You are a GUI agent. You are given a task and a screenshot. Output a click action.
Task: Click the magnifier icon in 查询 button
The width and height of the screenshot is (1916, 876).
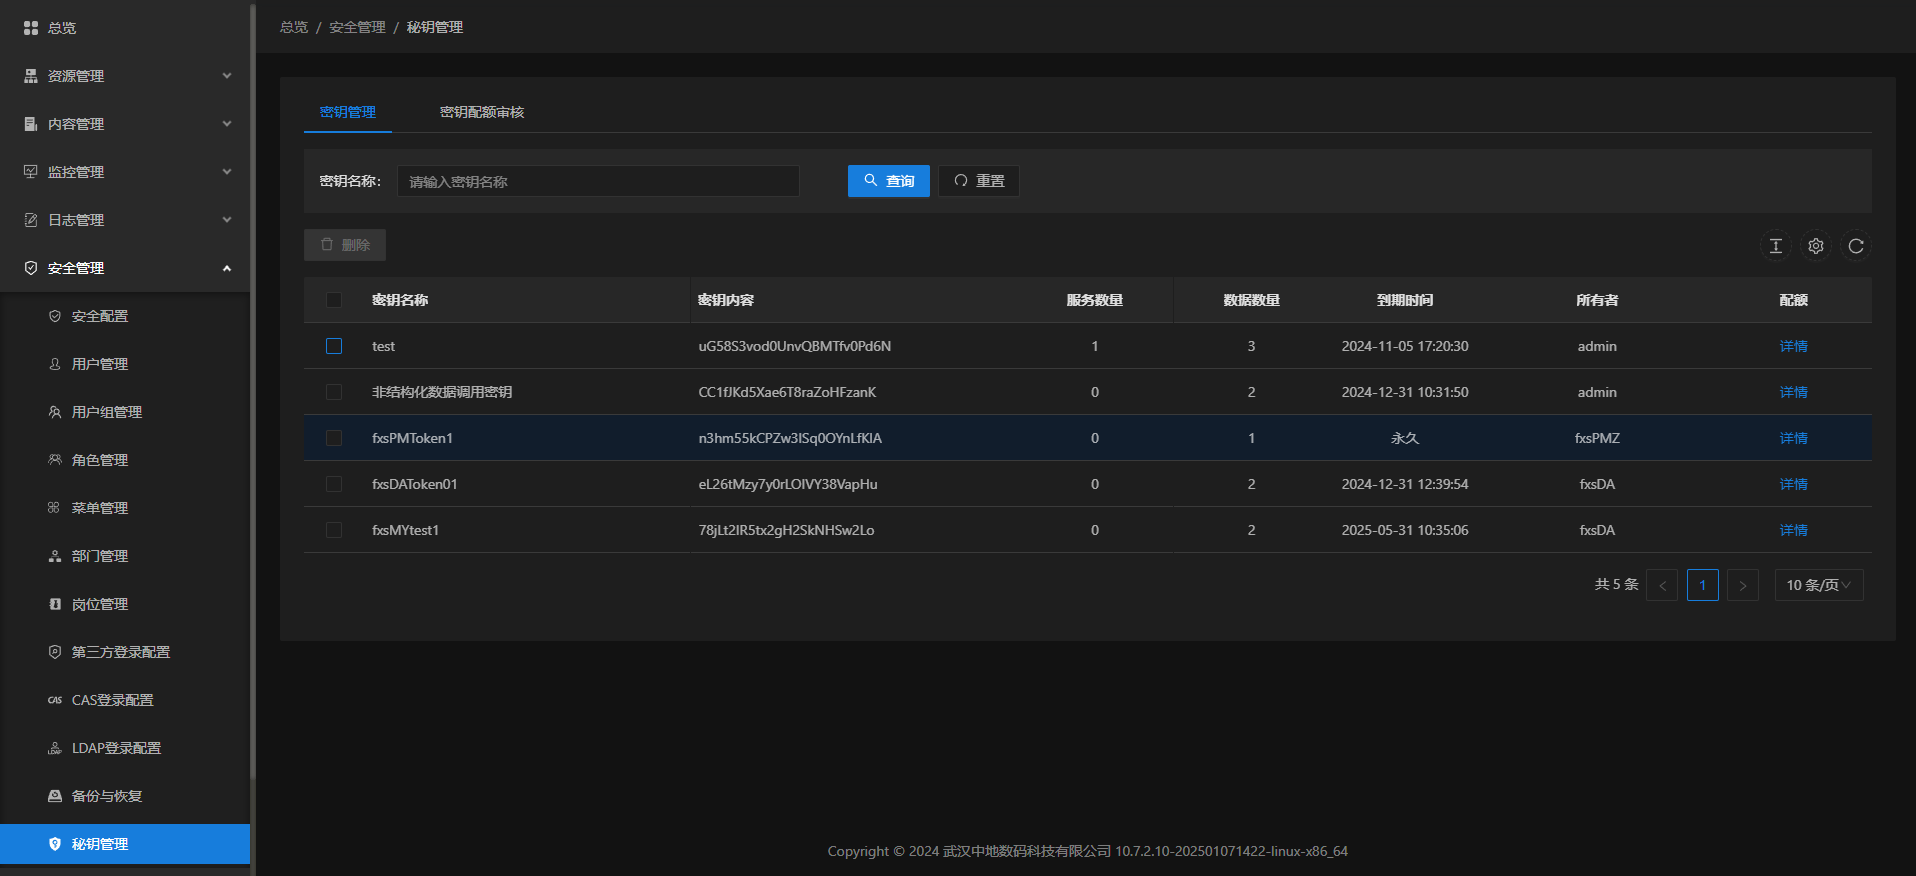tap(871, 181)
